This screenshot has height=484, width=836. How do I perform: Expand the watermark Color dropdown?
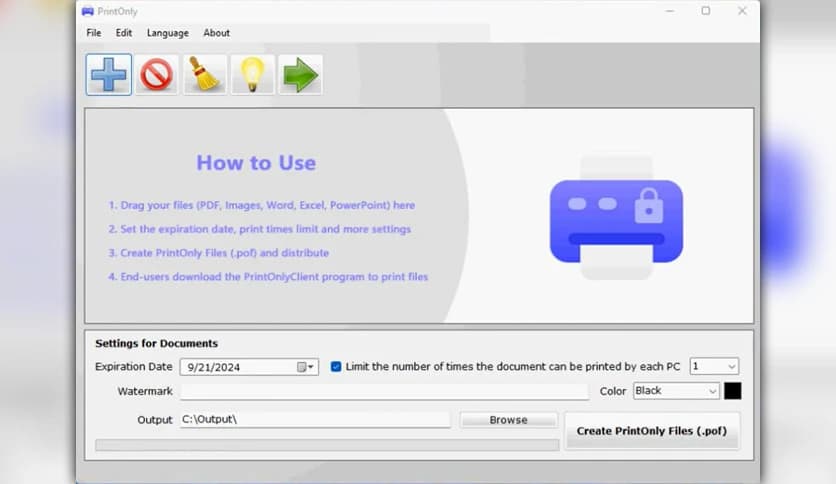711,391
